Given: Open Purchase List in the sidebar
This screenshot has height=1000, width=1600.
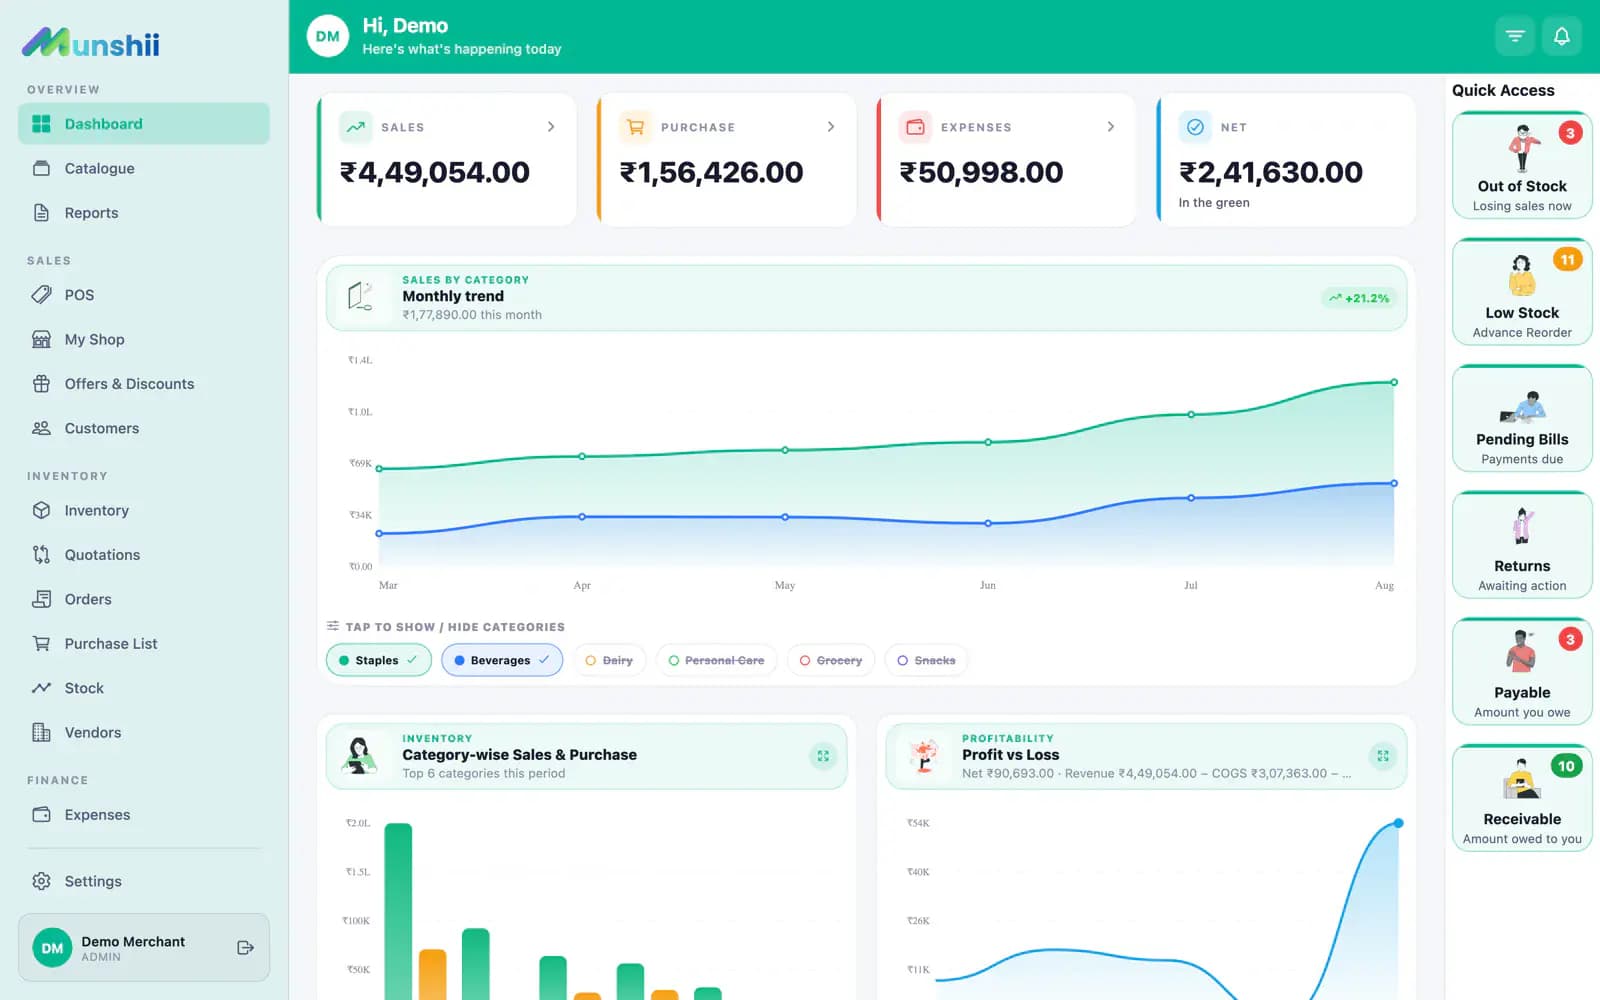Looking at the screenshot, I should point(144,644).
